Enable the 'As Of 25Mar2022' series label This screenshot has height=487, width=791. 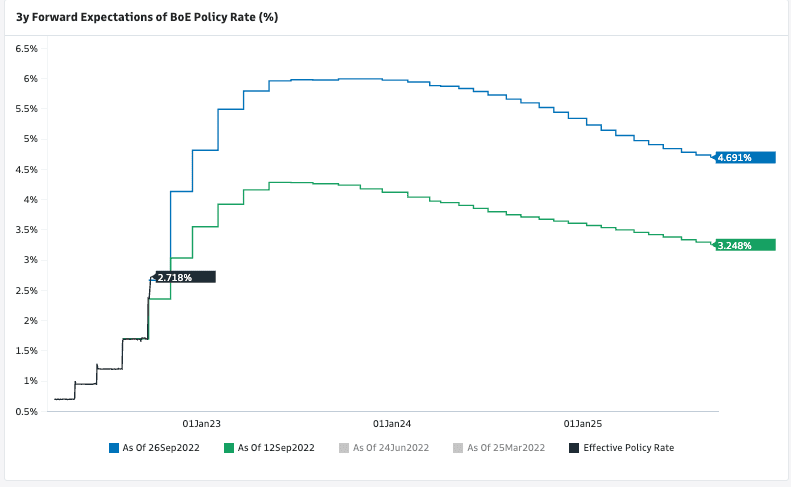(506, 447)
